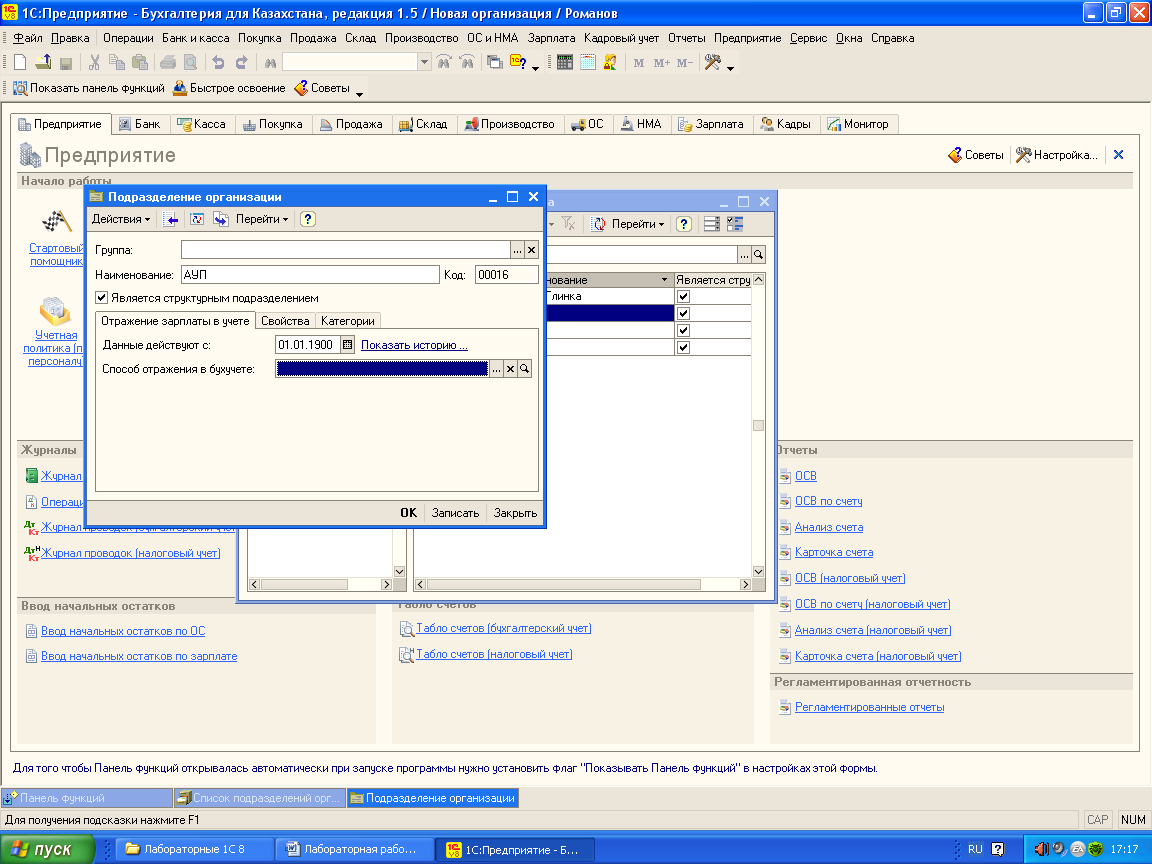Viewport: 1152px width, 864px height.
Task: Open the Кадровый учет menu
Action: [622, 38]
